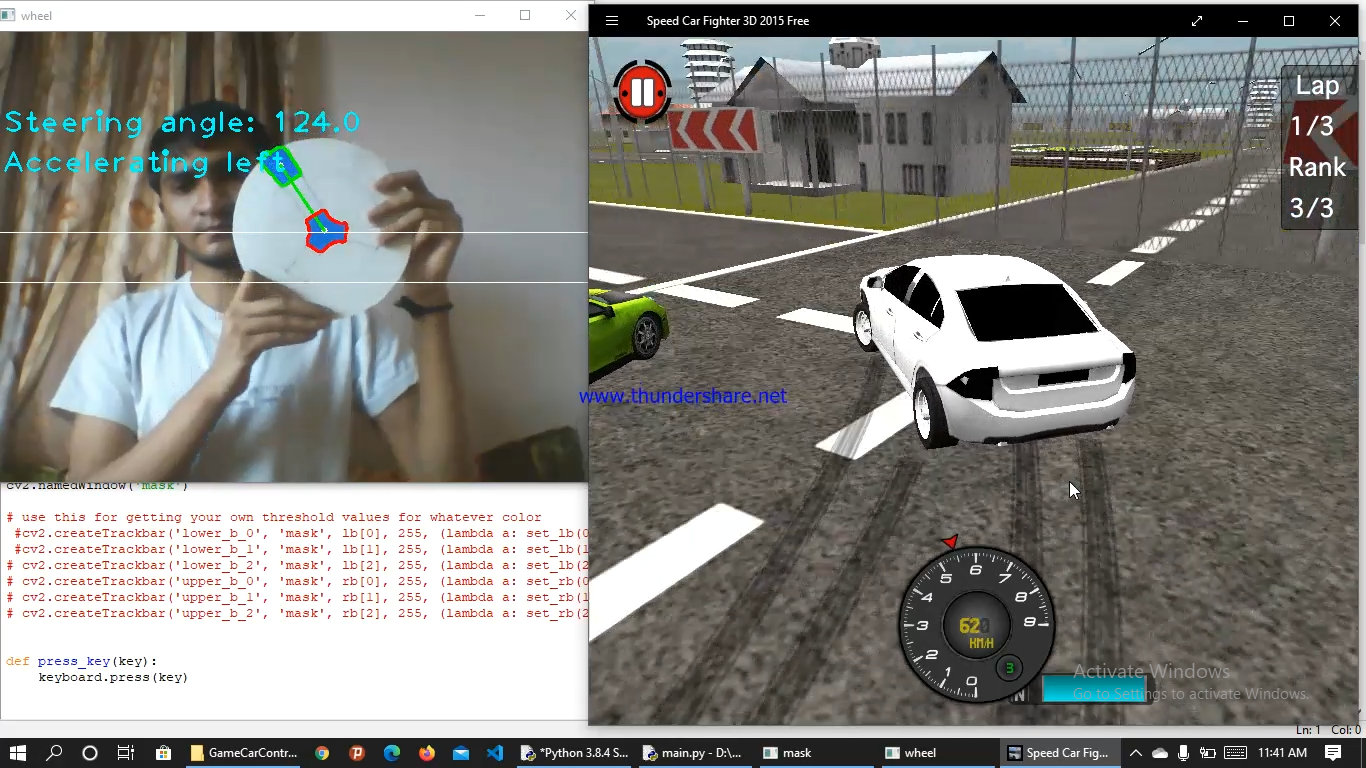Open Microsoft Store from the taskbar
The height and width of the screenshot is (768, 1366).
pyautogui.click(x=163, y=753)
